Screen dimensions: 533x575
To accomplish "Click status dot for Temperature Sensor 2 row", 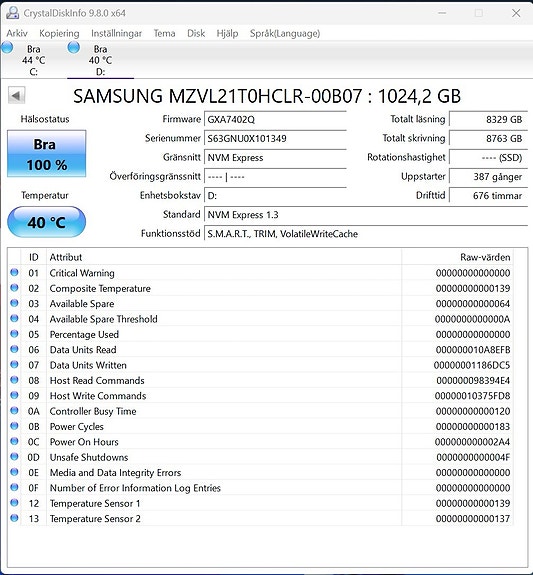I will point(14,518).
